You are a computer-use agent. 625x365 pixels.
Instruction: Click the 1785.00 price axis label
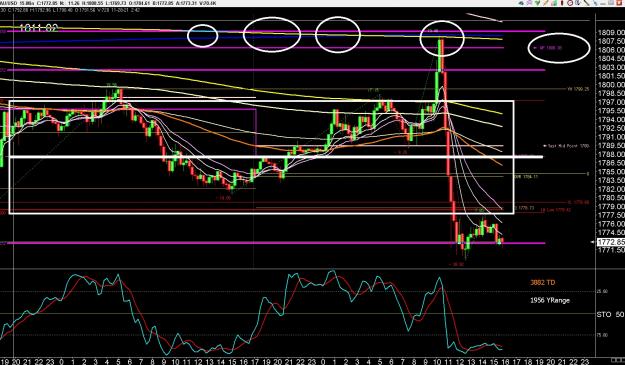pos(611,172)
